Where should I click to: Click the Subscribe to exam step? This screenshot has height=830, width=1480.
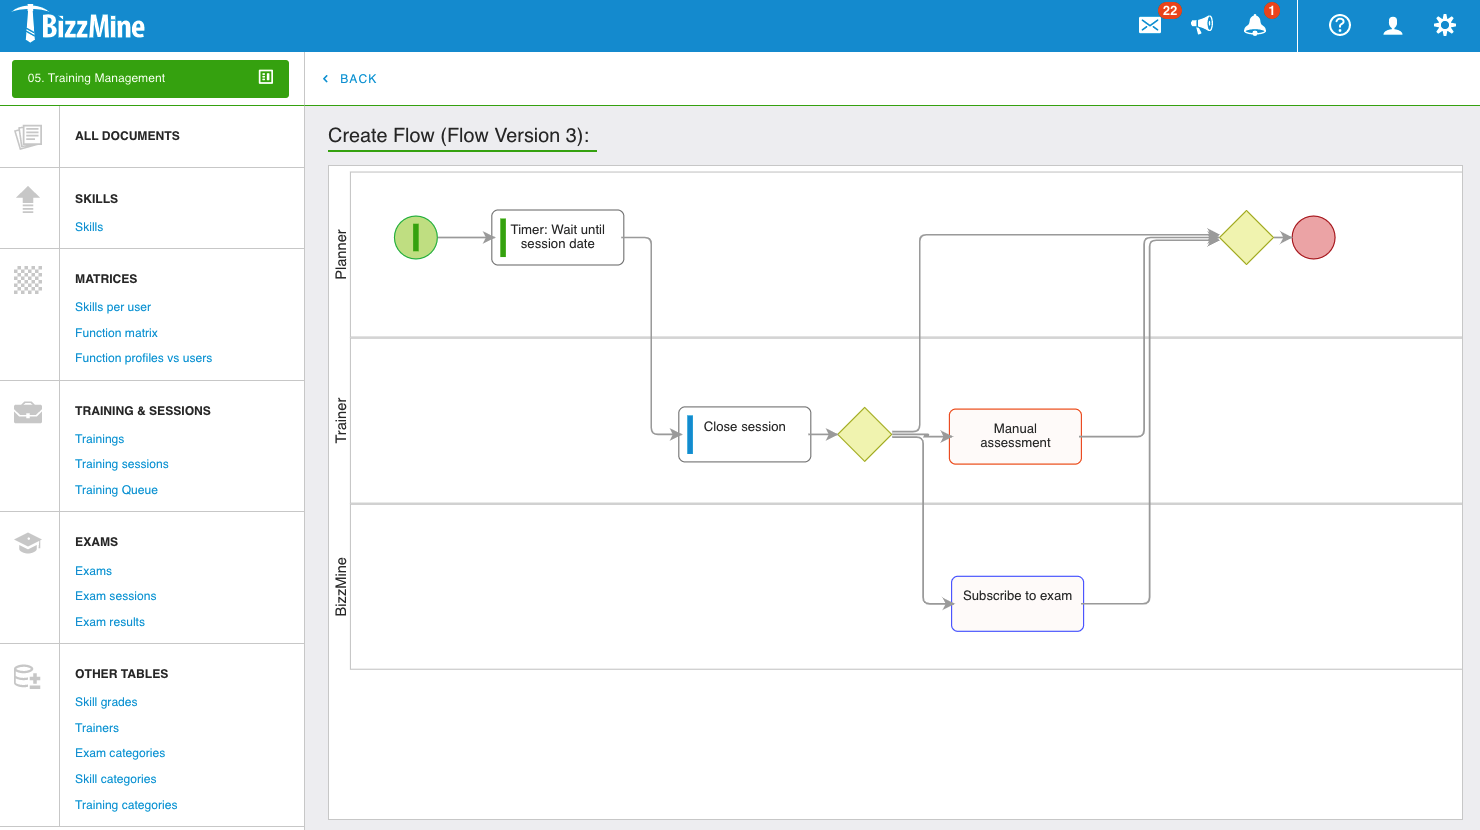(1017, 603)
